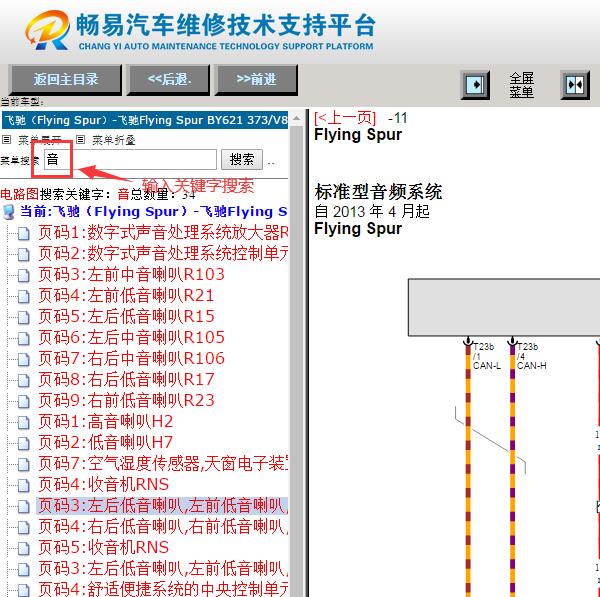Open the [<上一页] previous page link

click(x=345, y=118)
